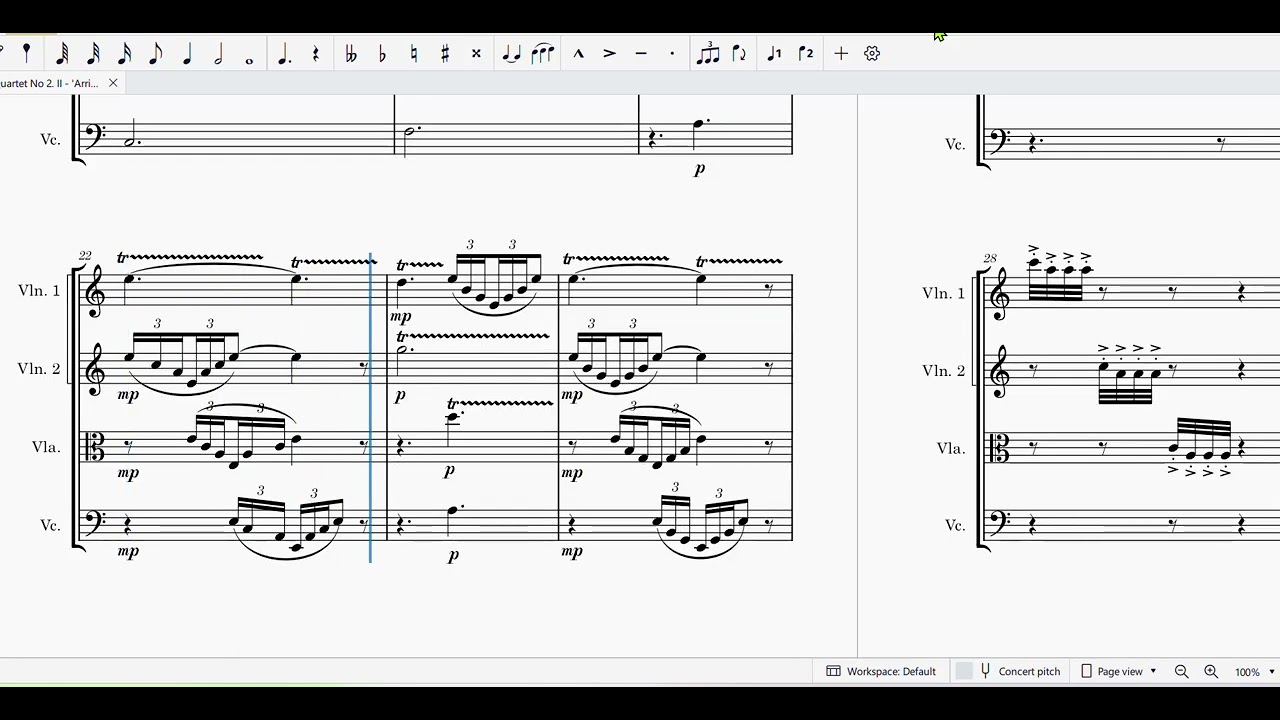Apply the natural accidental
This screenshot has height=720, width=1280.
coord(413,54)
